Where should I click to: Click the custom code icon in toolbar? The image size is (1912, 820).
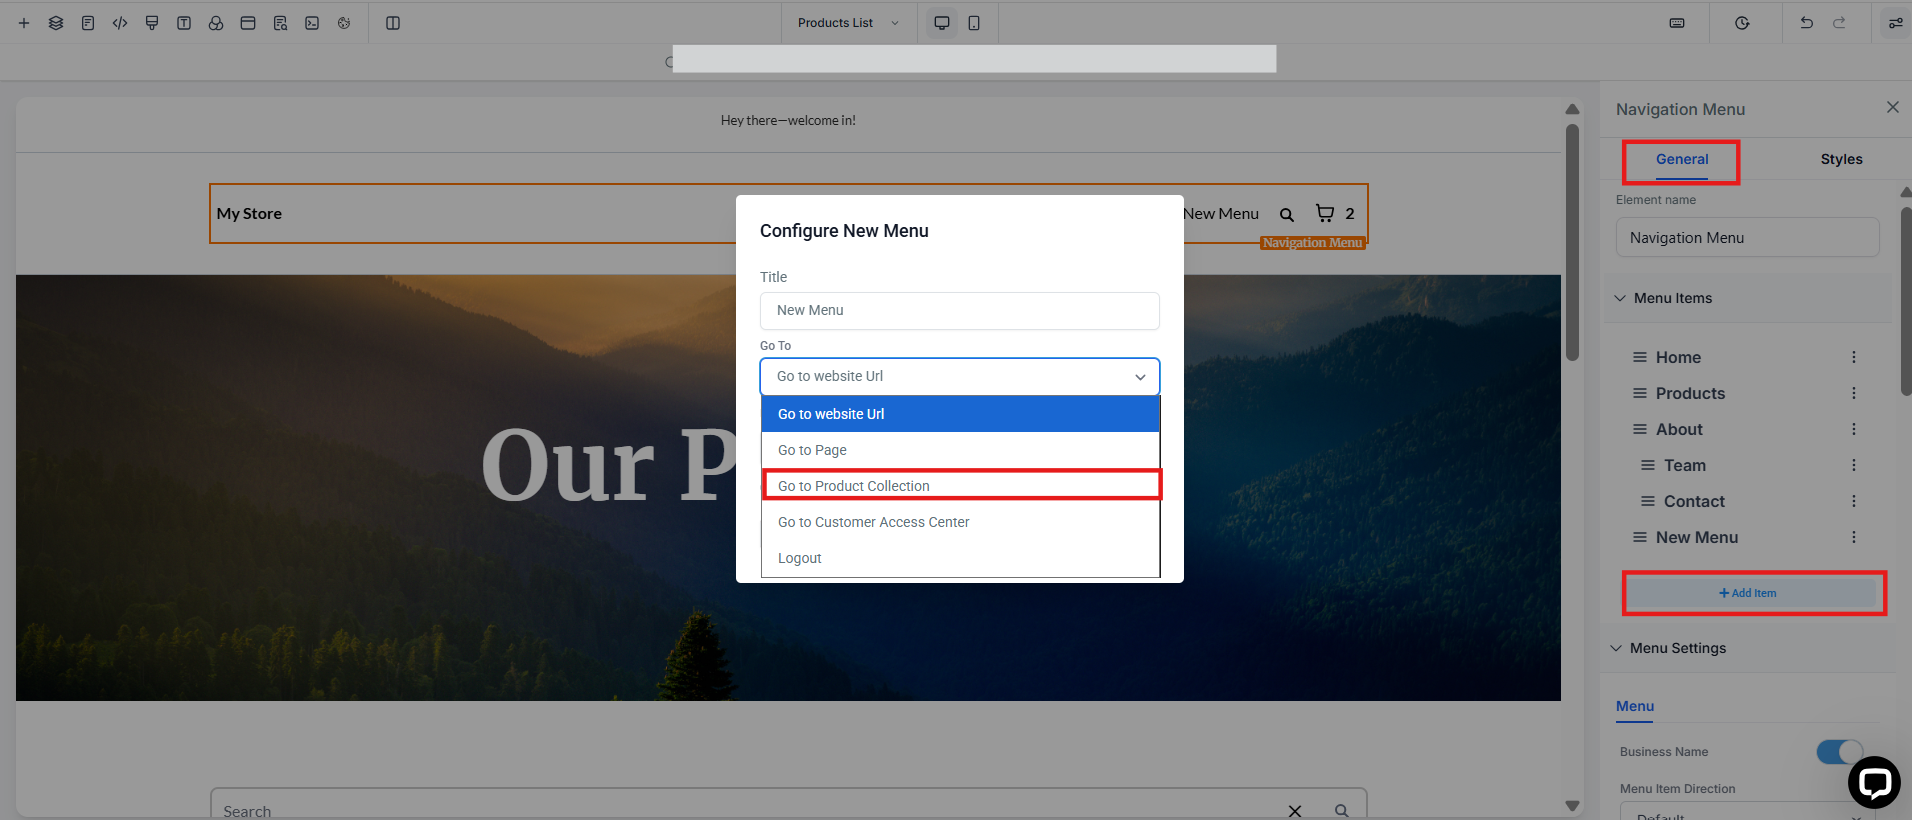tap(120, 23)
